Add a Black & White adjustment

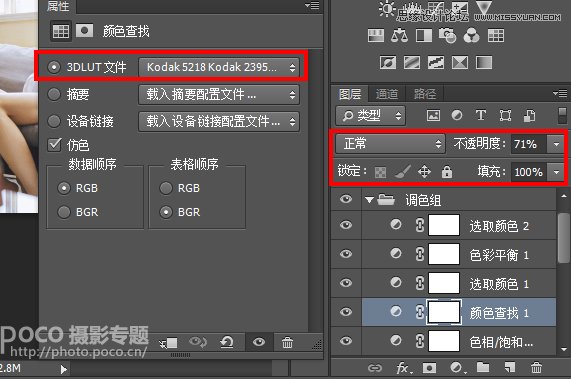point(424,36)
